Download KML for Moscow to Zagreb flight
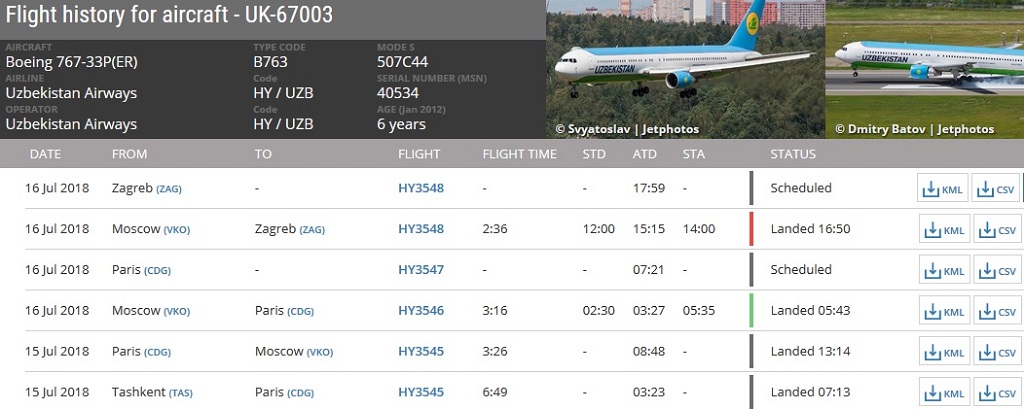1024x409 pixels. click(x=944, y=229)
